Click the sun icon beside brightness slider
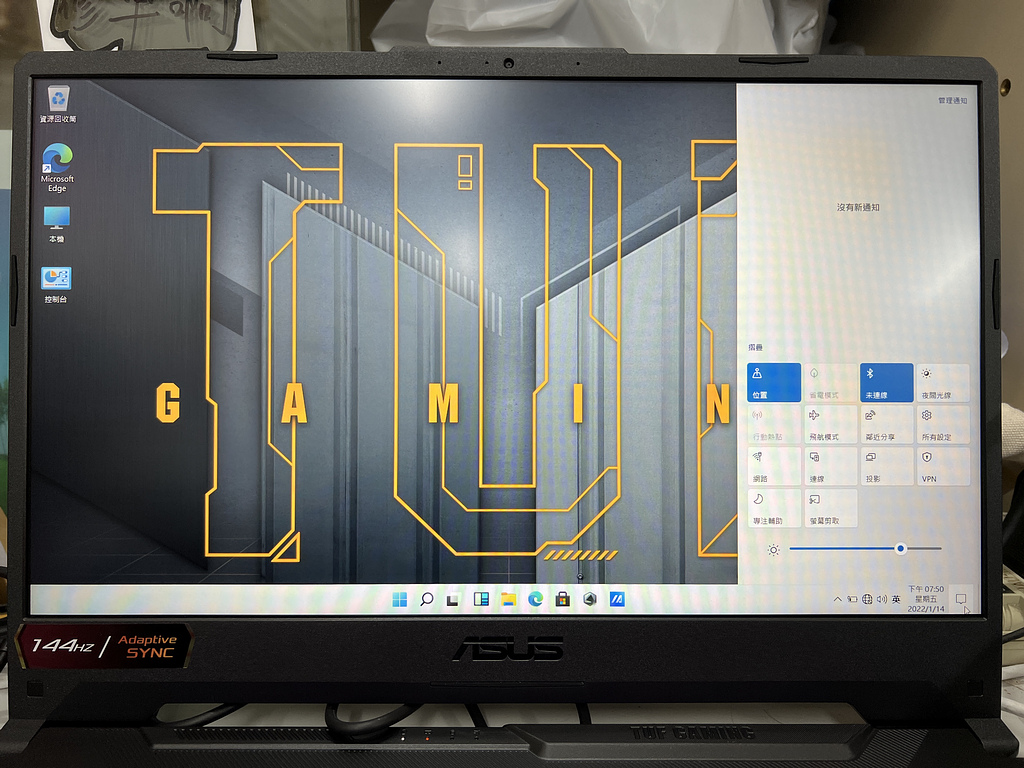The image size is (1024, 768). 773,550
